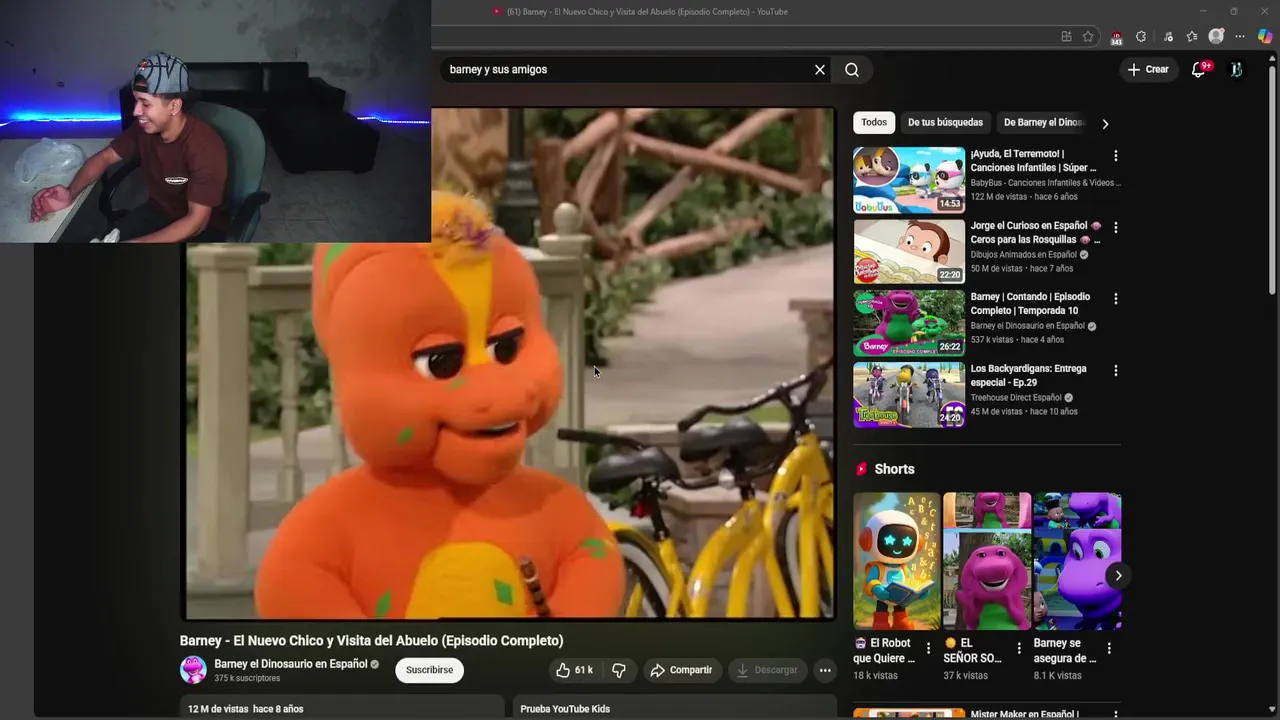
Task: Open options for El Robot que Quiere short
Action: click(928, 649)
